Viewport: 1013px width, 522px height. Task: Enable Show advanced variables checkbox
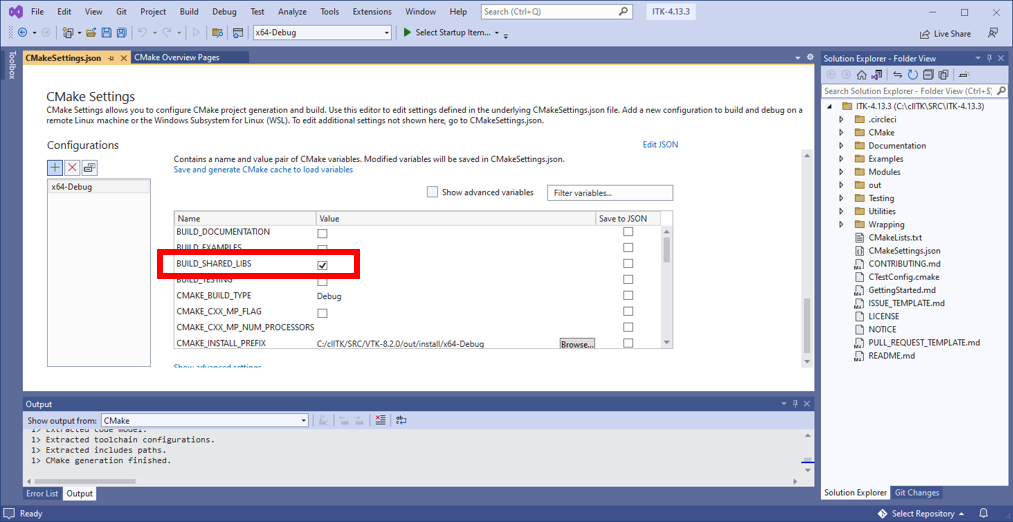pos(432,192)
